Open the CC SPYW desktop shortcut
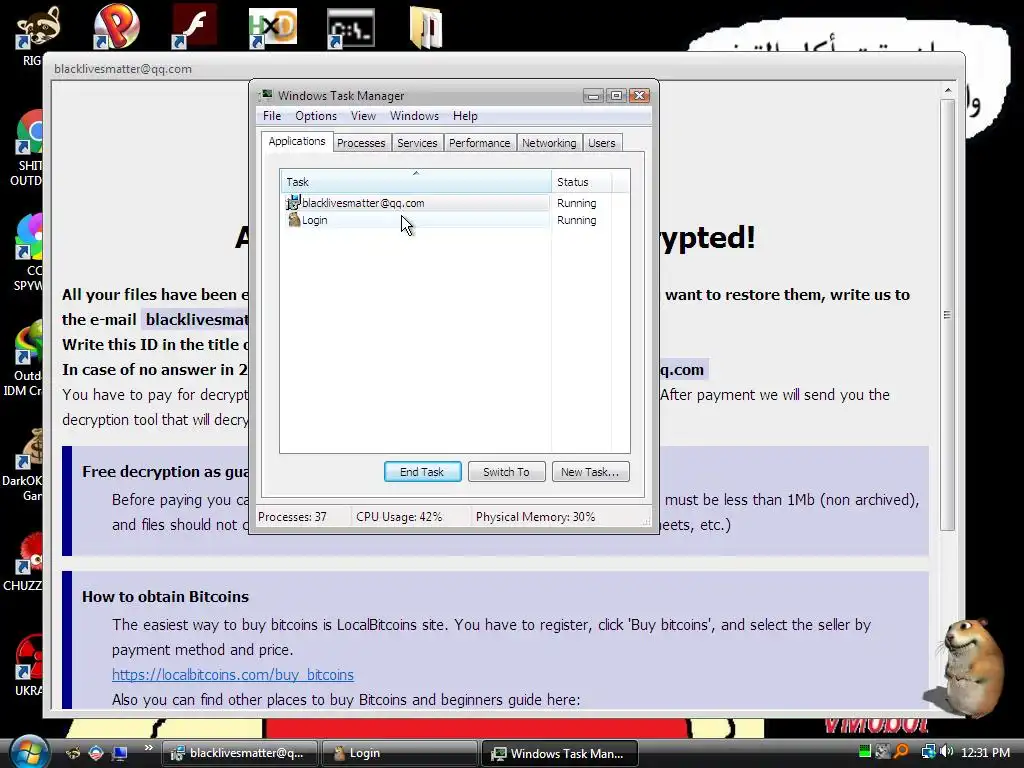 point(26,253)
